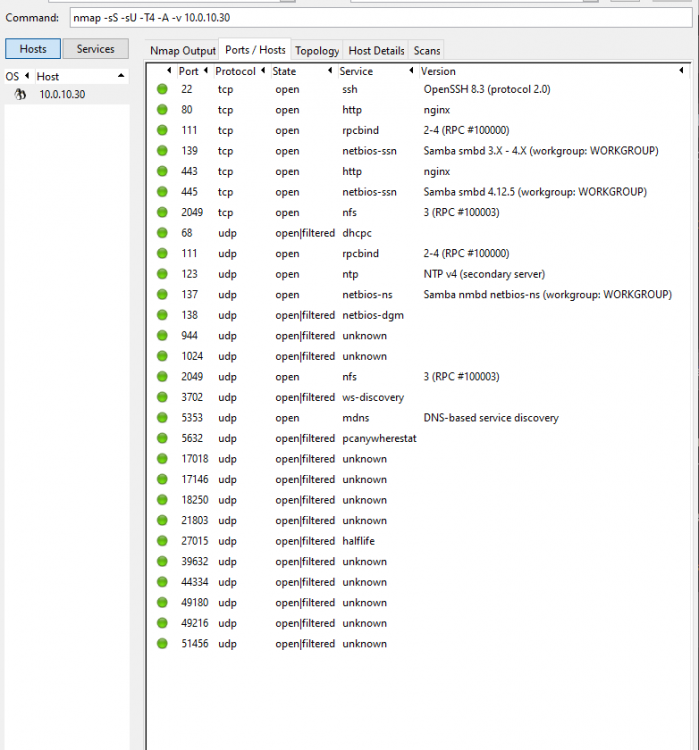Click green status icon for port 138
This screenshot has width=699, height=750.
point(162,315)
